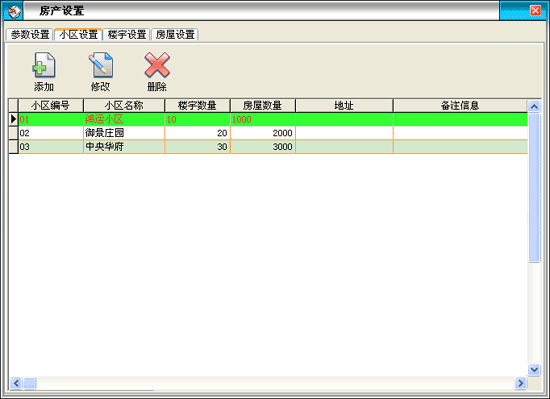
Task: Click the scroll left arrow
Action: (15, 383)
